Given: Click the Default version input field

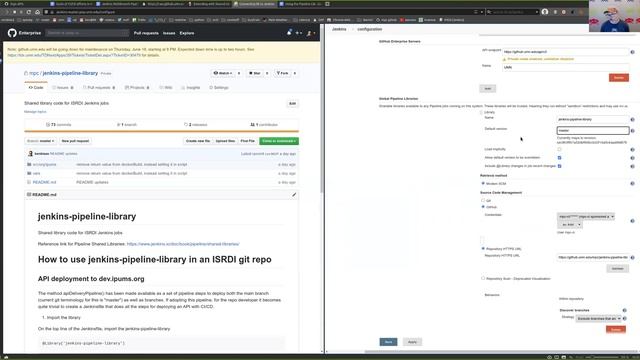Looking at the screenshot, I should click(593, 131).
